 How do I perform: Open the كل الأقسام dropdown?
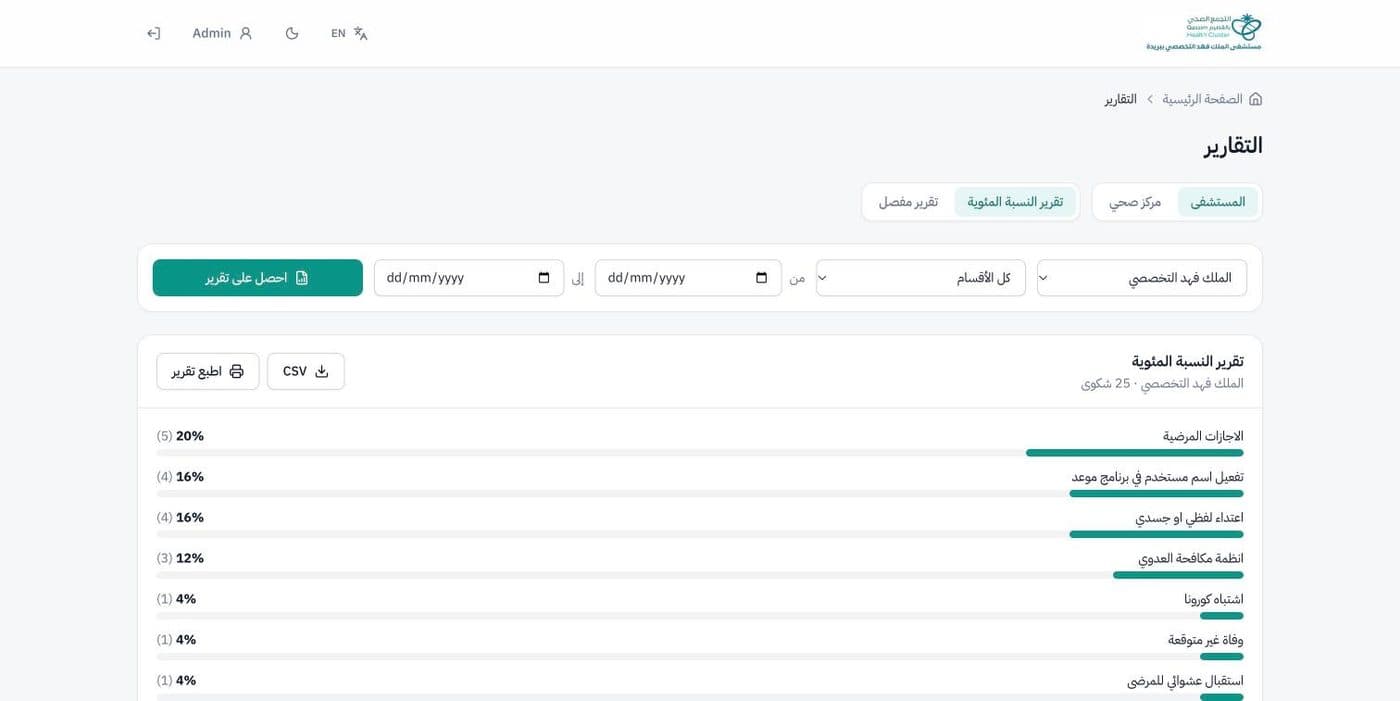click(x=921, y=278)
